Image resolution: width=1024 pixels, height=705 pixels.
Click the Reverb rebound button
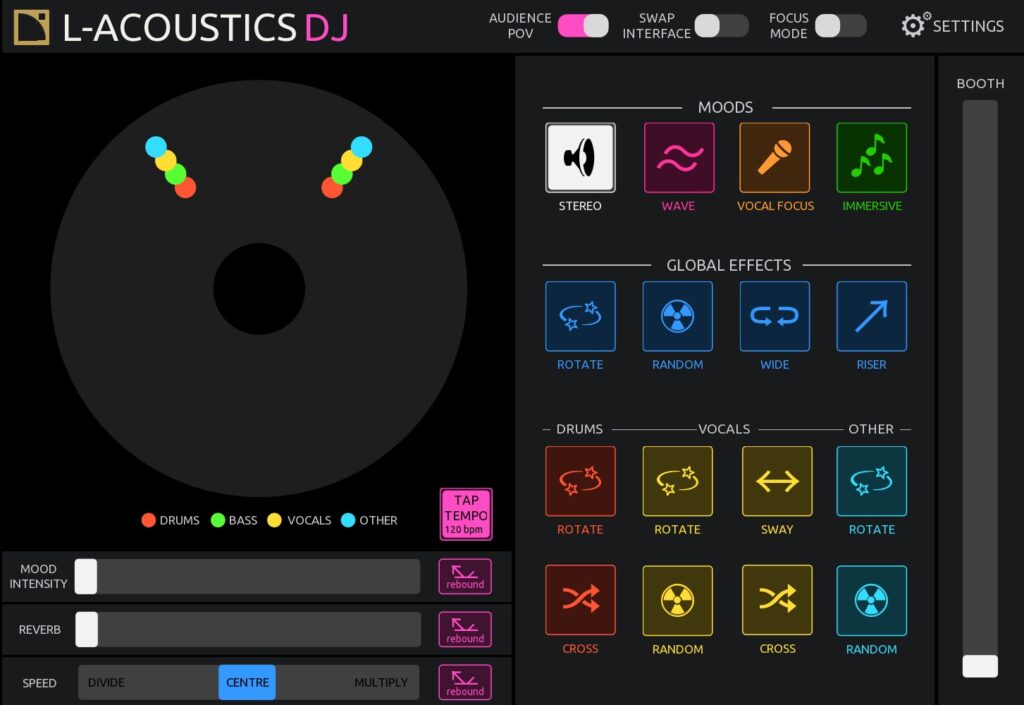pos(465,629)
